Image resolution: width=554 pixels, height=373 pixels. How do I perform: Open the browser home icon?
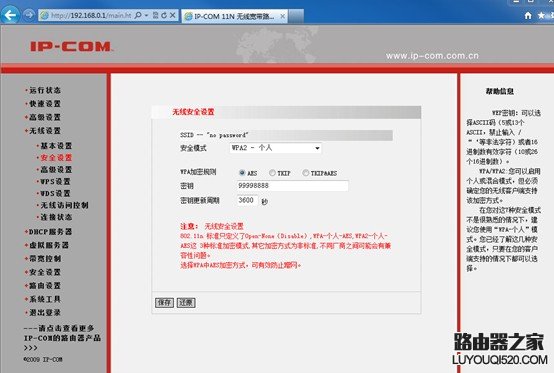(x=528, y=16)
